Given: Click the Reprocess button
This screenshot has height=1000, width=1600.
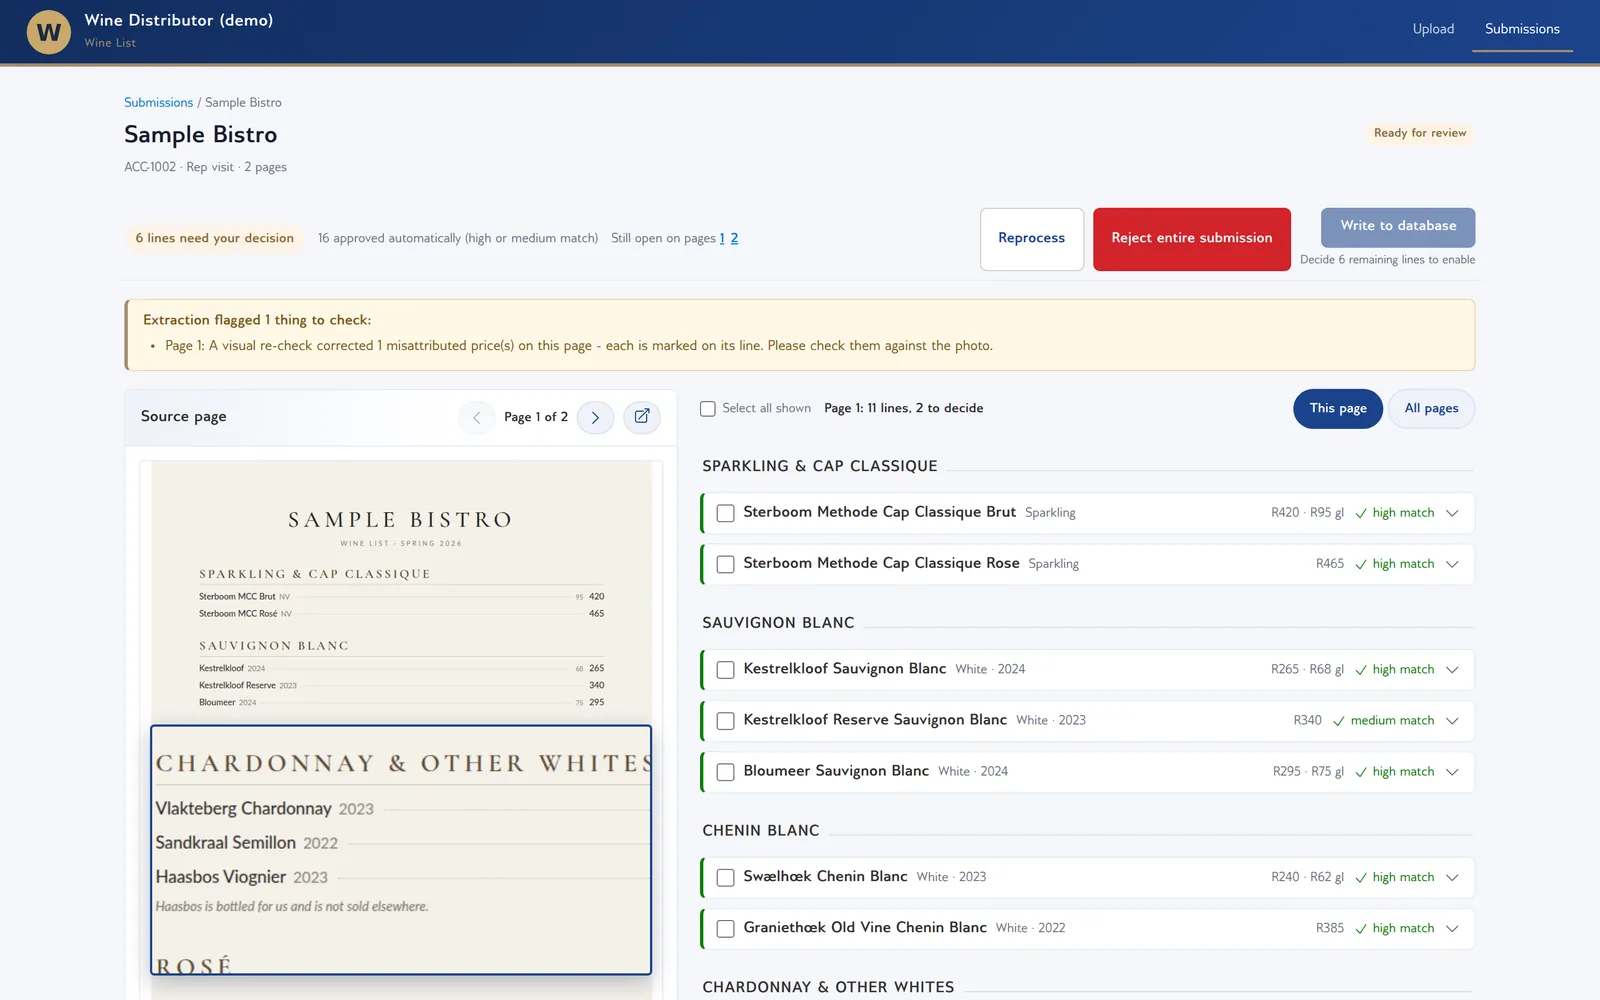Looking at the screenshot, I should (x=1031, y=238).
